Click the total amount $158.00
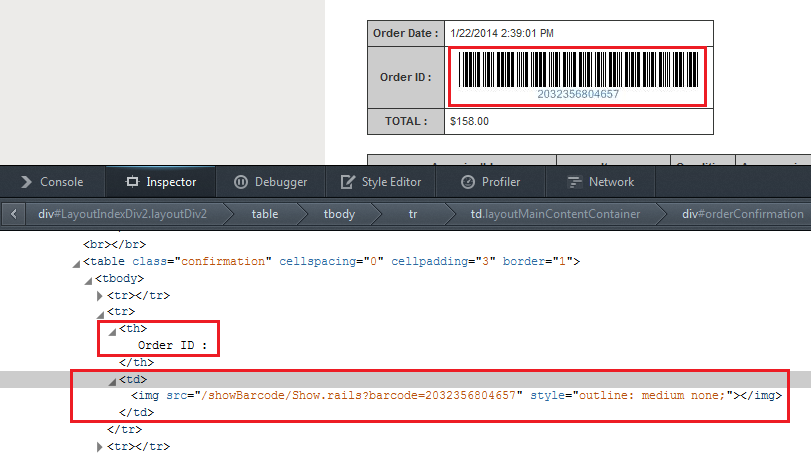Screen dimensions: 811x455 pos(469,122)
